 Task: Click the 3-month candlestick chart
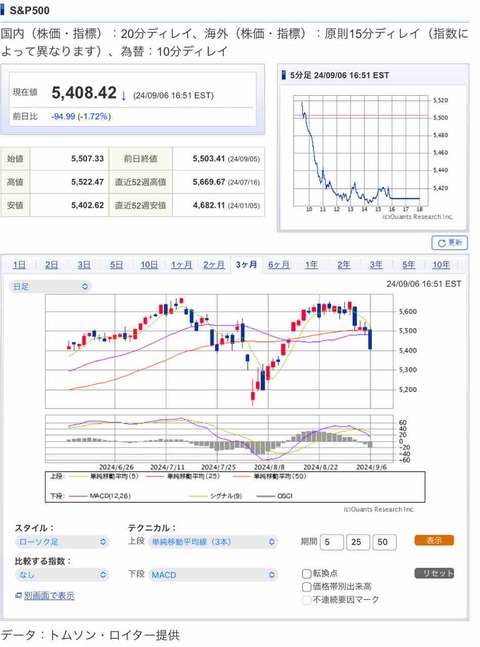point(219,351)
